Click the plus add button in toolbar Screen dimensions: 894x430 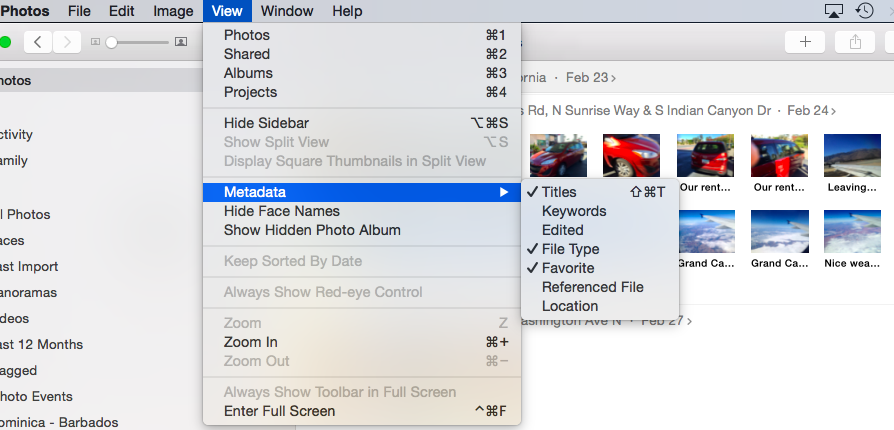coord(805,42)
